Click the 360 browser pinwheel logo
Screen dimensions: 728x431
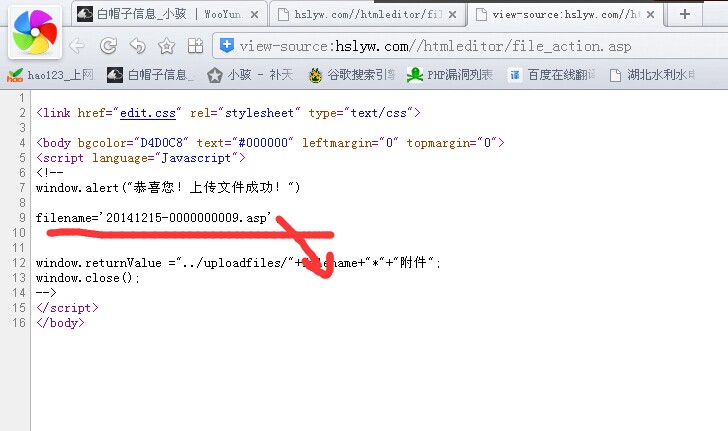pos(35,32)
